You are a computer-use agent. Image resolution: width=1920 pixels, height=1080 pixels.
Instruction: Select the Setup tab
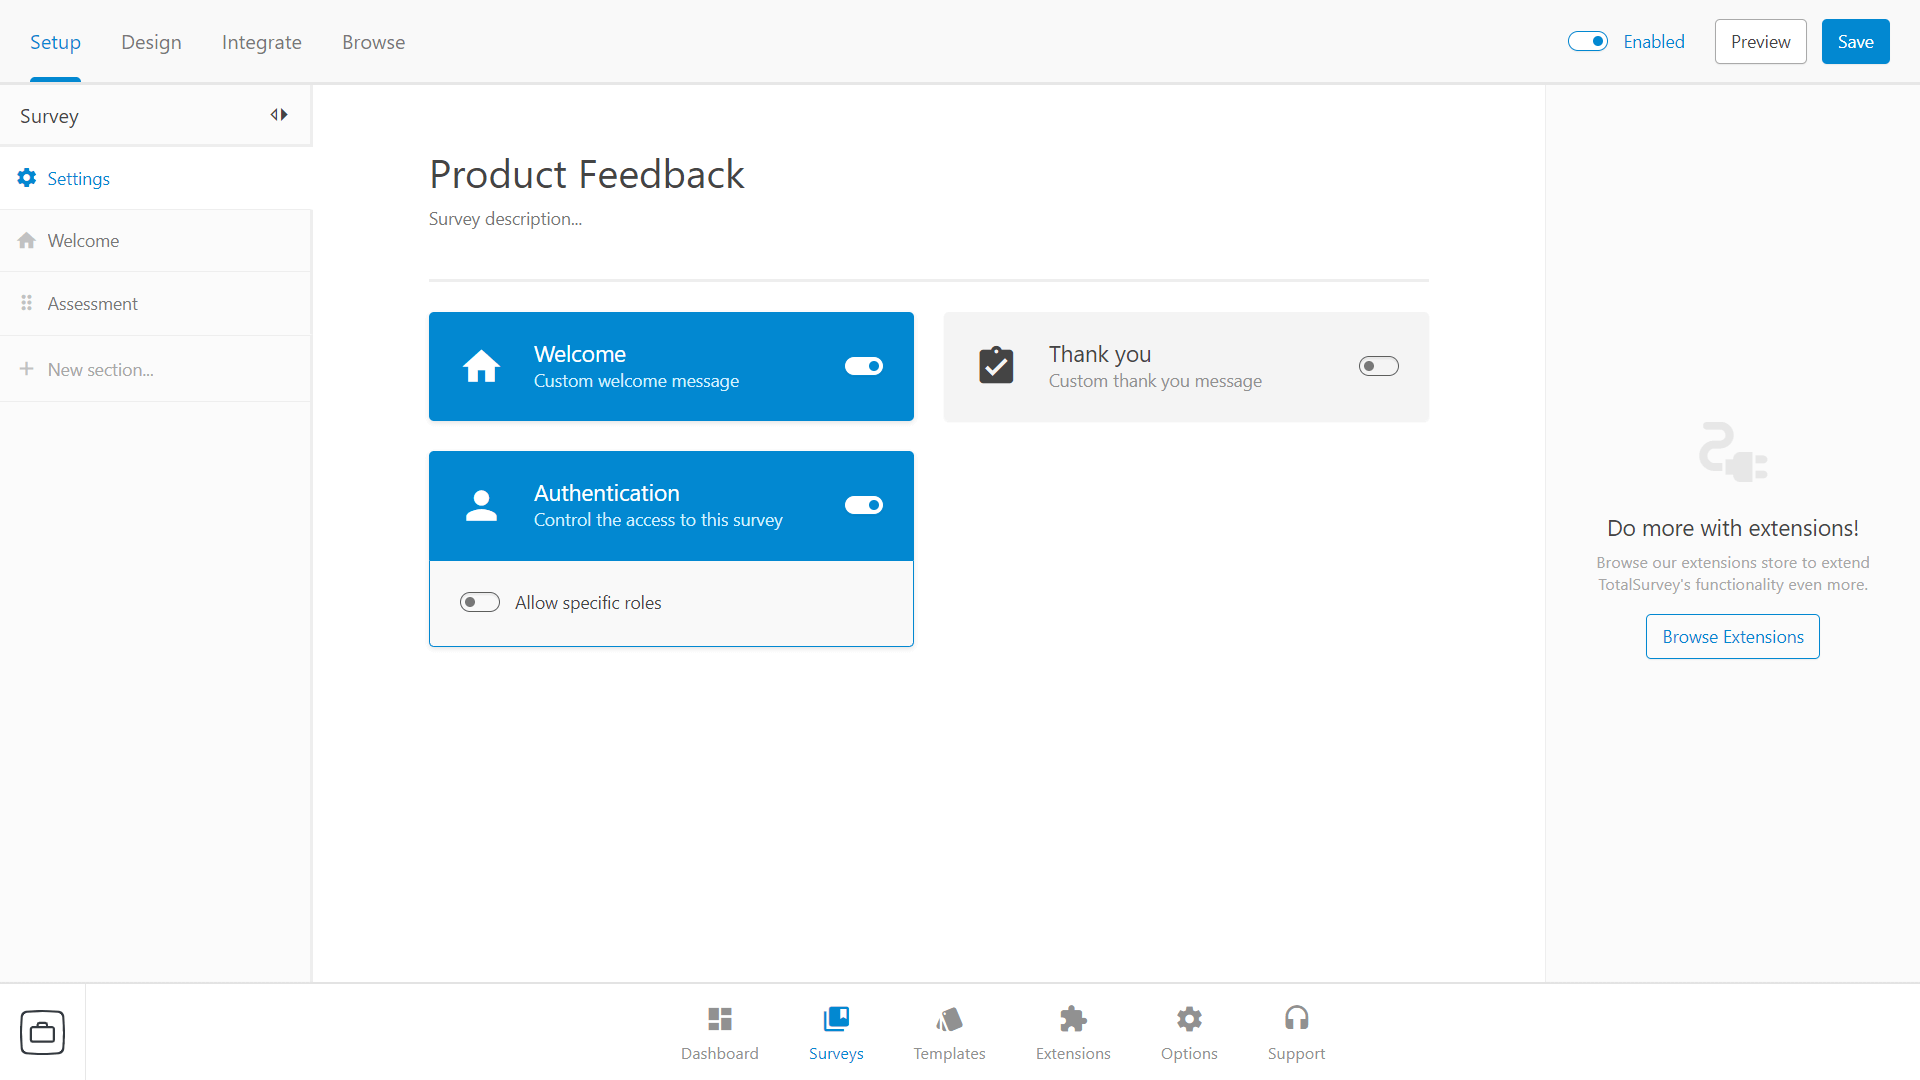click(x=55, y=42)
